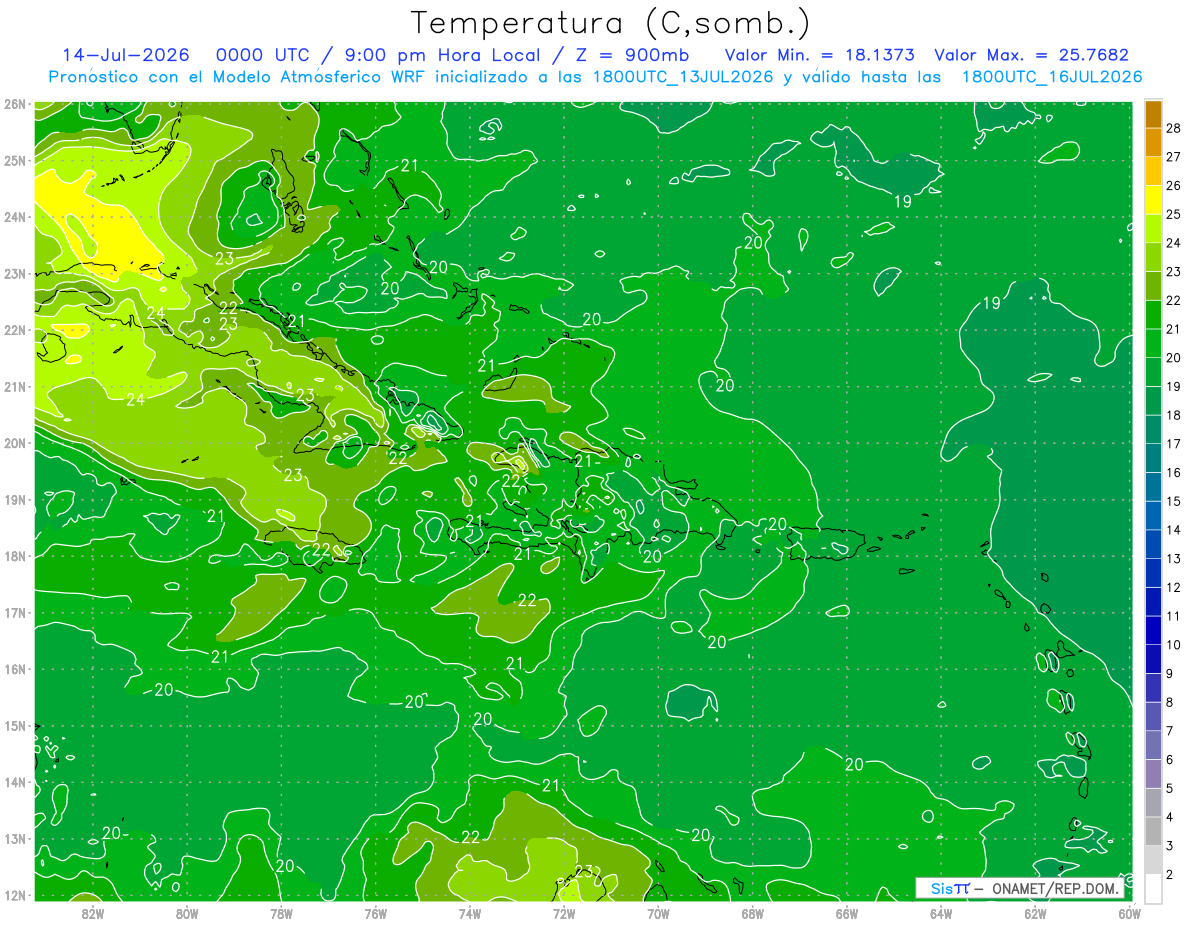Click the 1800UTC_16JUL2026 valid-until time
The width and height of the screenshot is (1200, 927).
click(x=1051, y=77)
